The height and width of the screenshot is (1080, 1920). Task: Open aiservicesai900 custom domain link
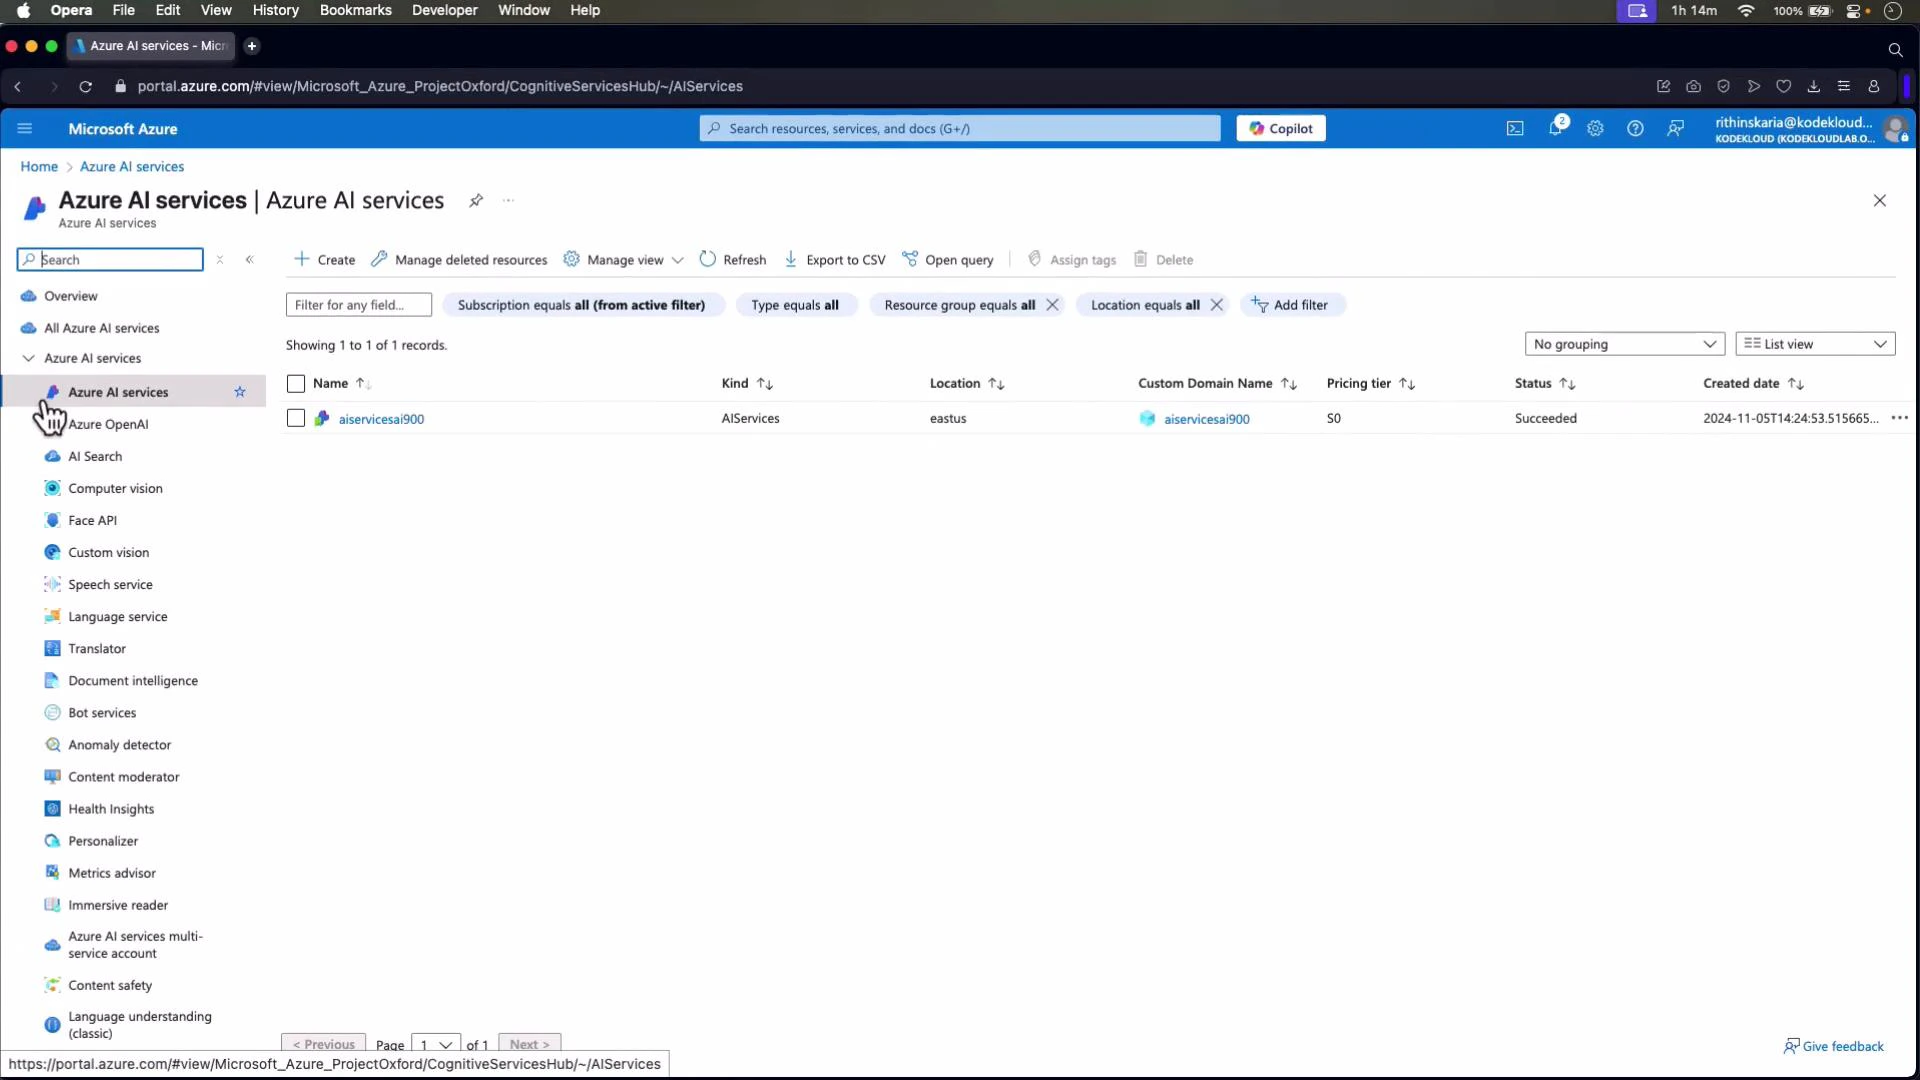click(x=1206, y=419)
